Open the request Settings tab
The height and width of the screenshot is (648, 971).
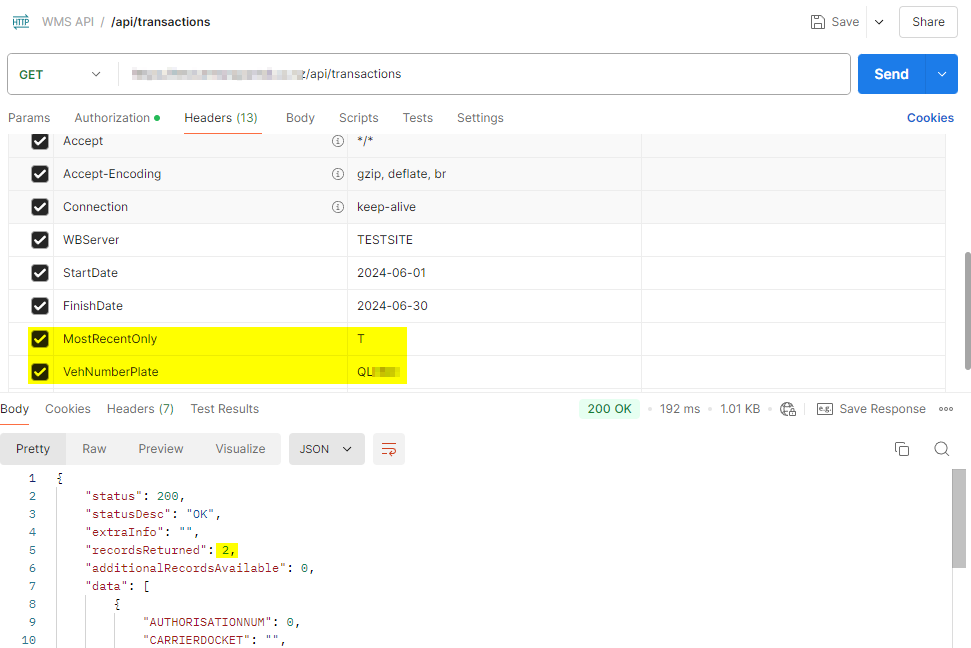pos(480,118)
